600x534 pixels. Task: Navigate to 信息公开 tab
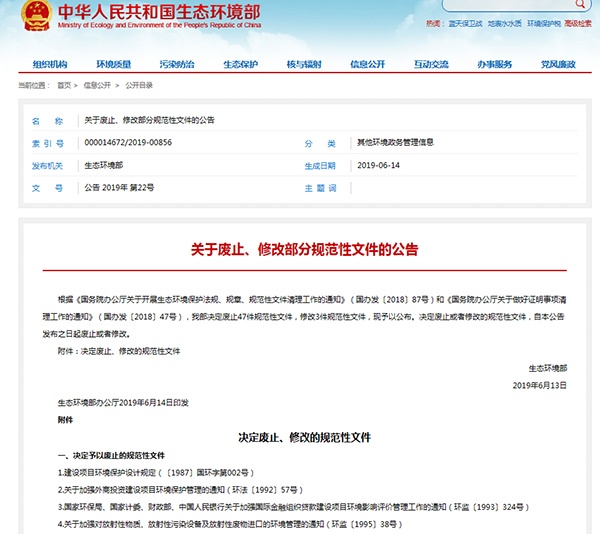tap(366, 65)
